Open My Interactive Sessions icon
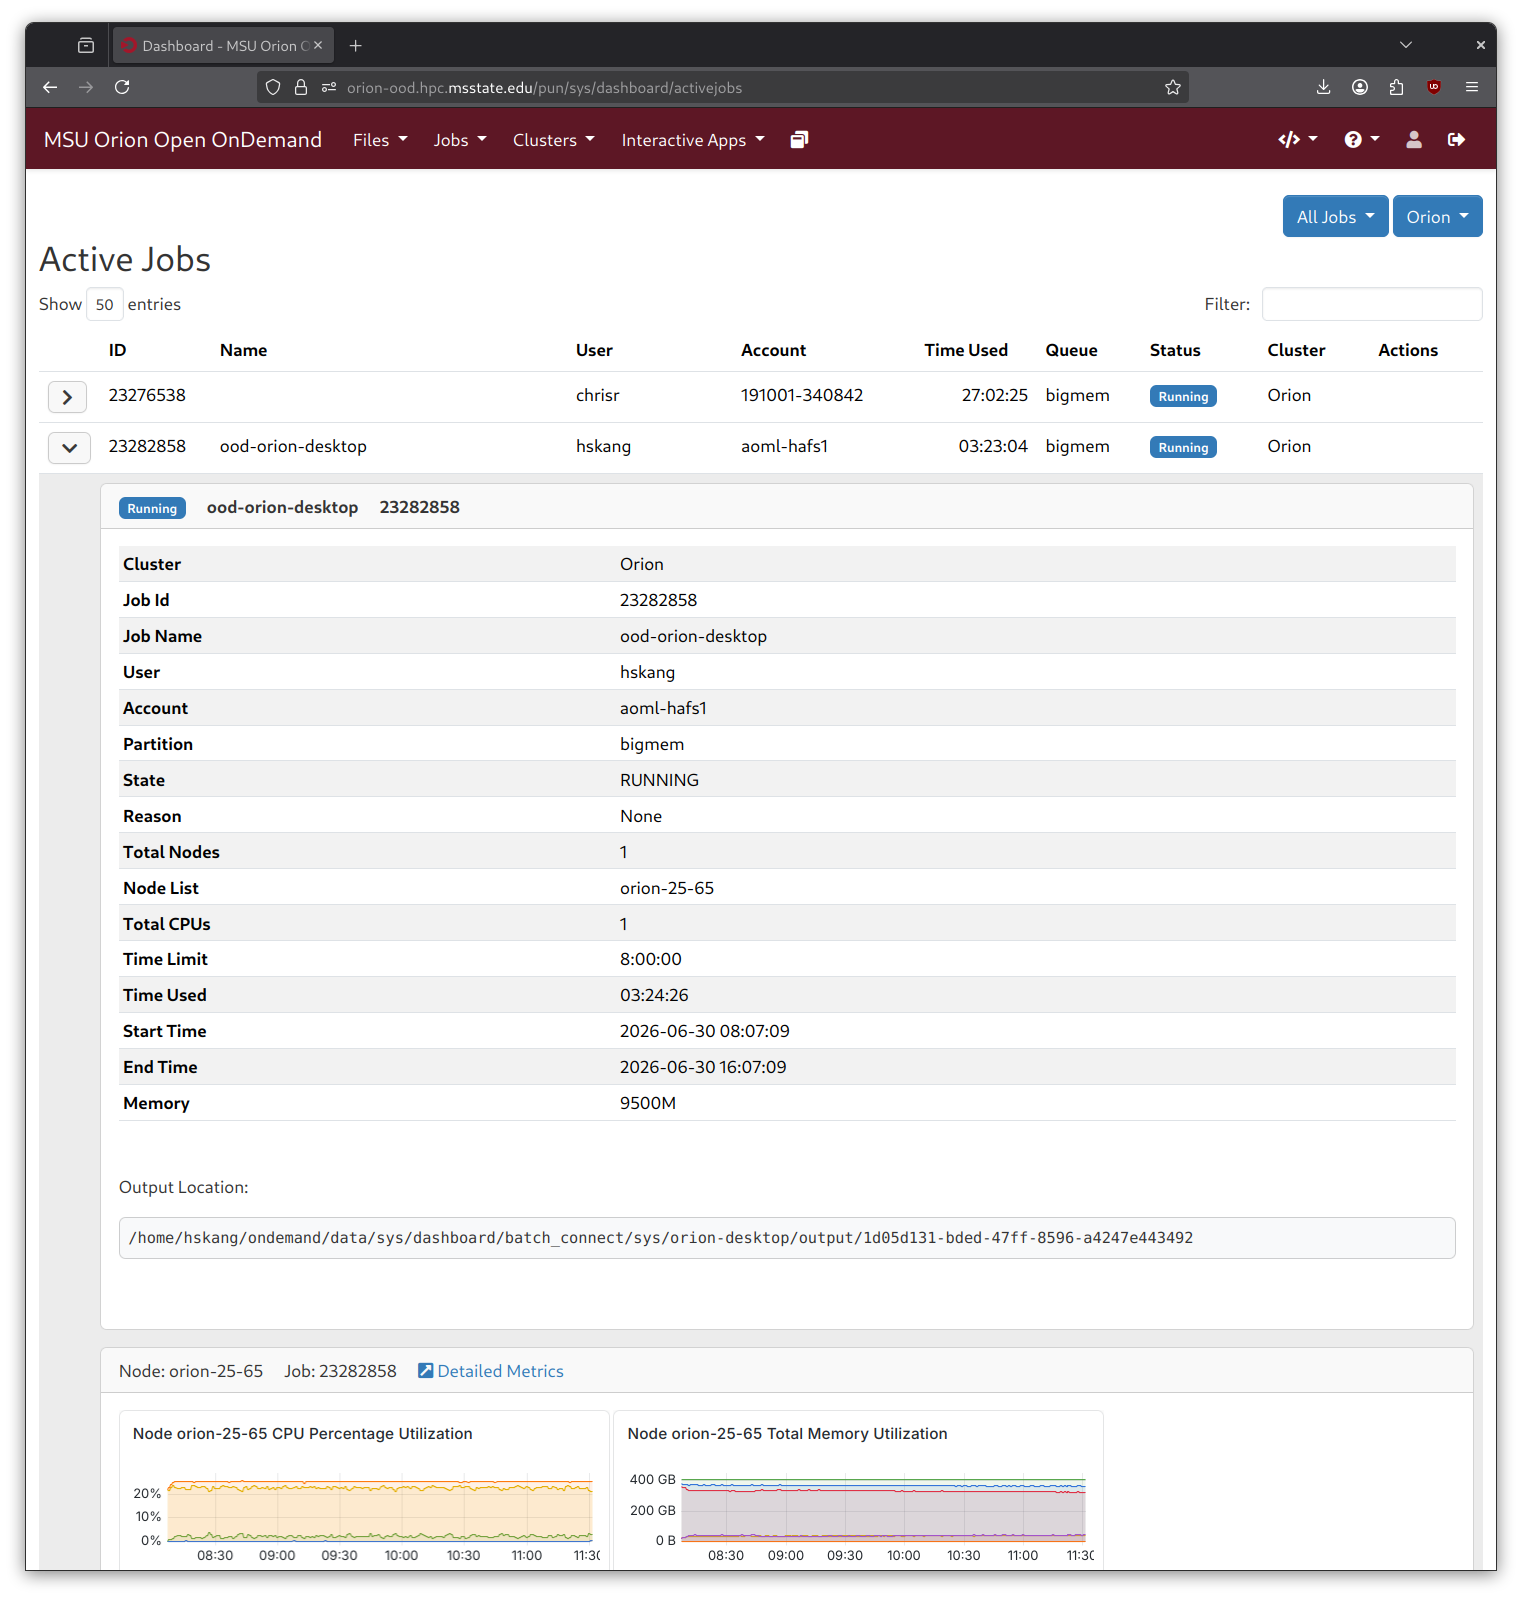 pyautogui.click(x=799, y=140)
